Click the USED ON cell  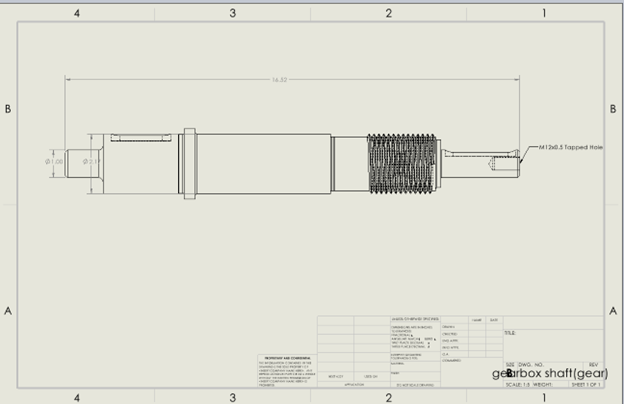[x=370, y=377]
